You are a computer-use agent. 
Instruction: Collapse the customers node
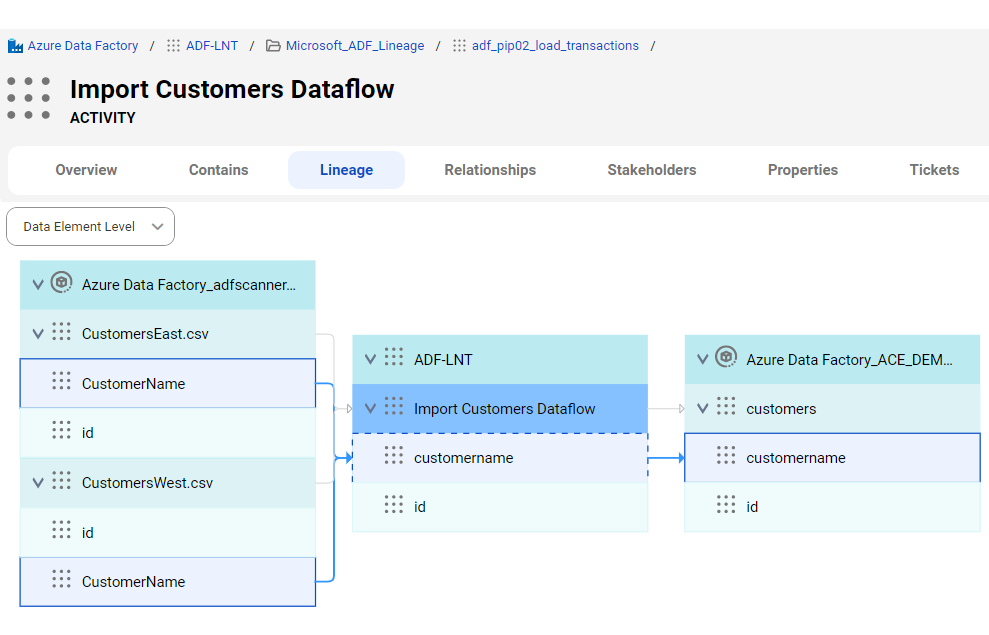point(703,408)
